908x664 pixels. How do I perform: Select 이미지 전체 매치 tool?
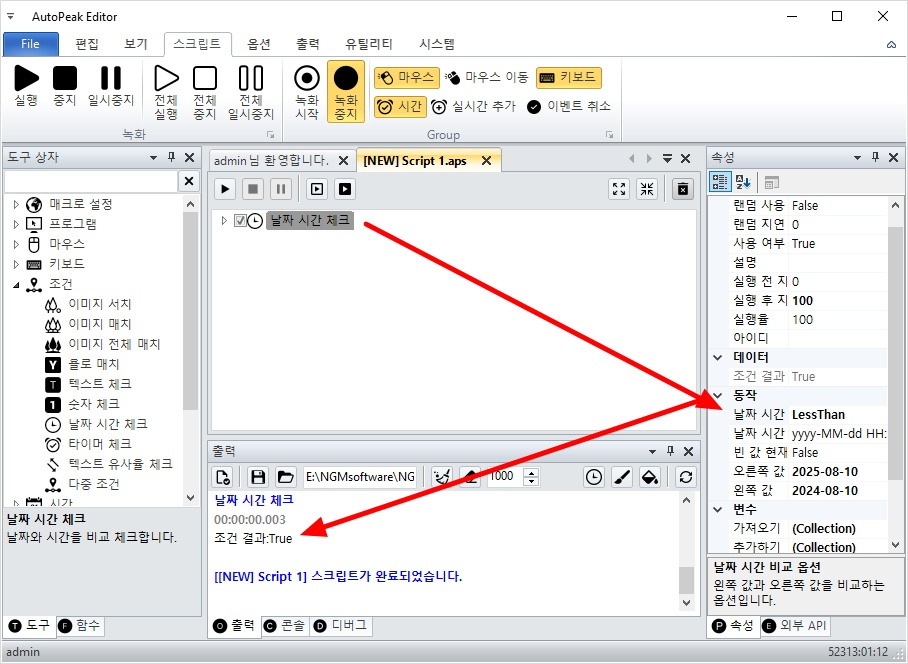(102, 344)
